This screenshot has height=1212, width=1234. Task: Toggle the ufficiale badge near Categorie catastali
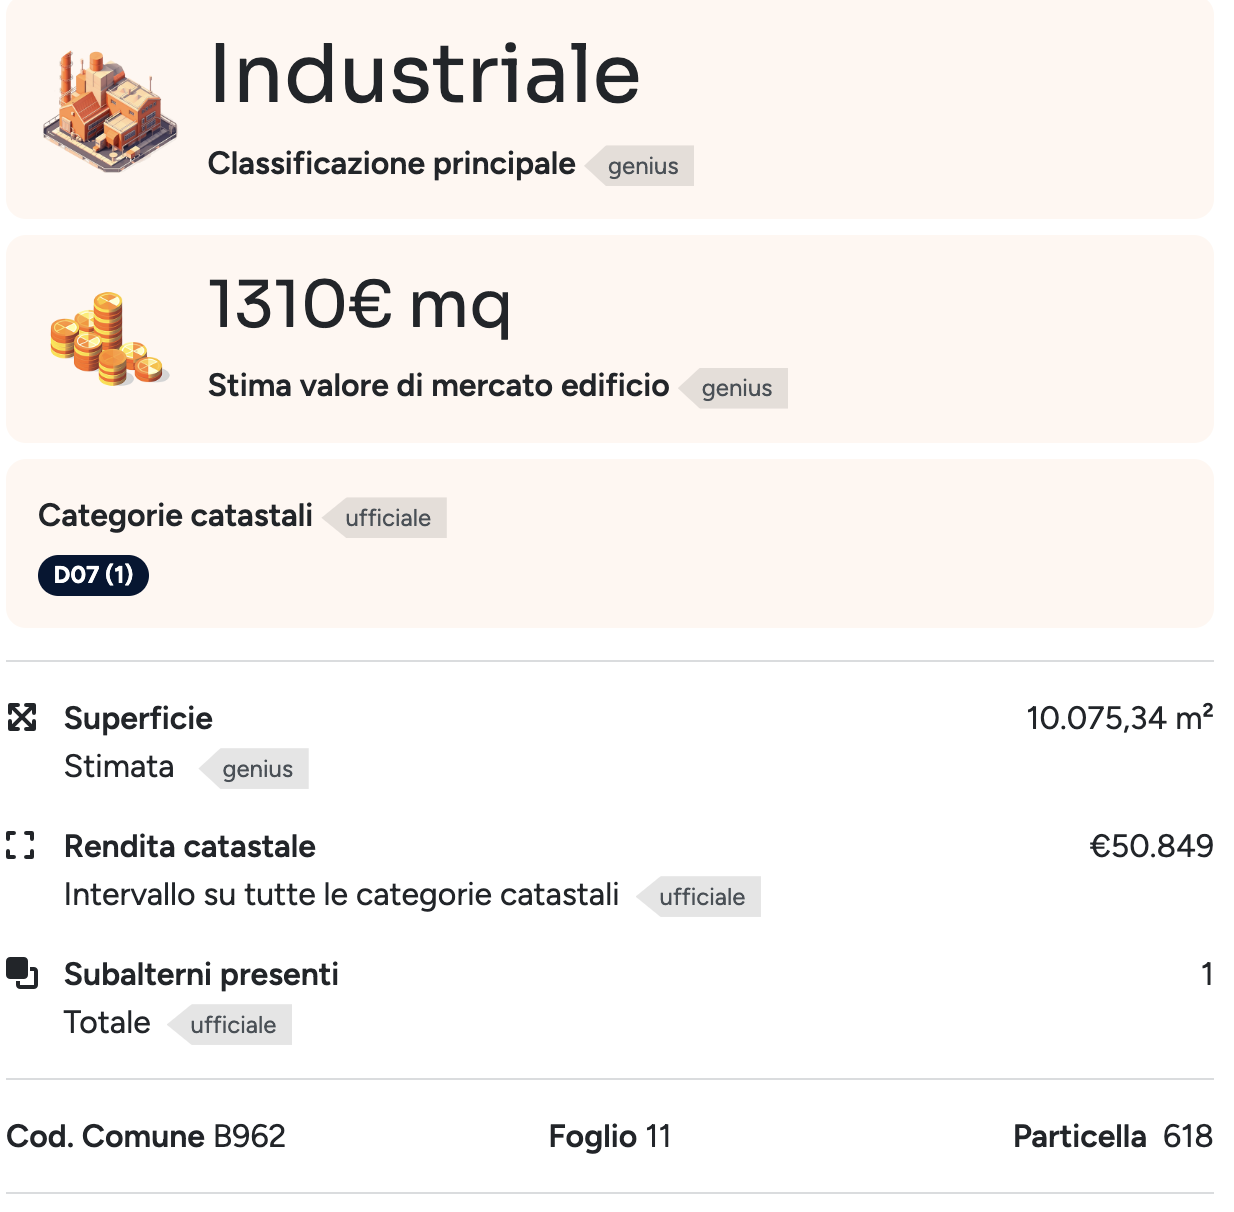[384, 518]
